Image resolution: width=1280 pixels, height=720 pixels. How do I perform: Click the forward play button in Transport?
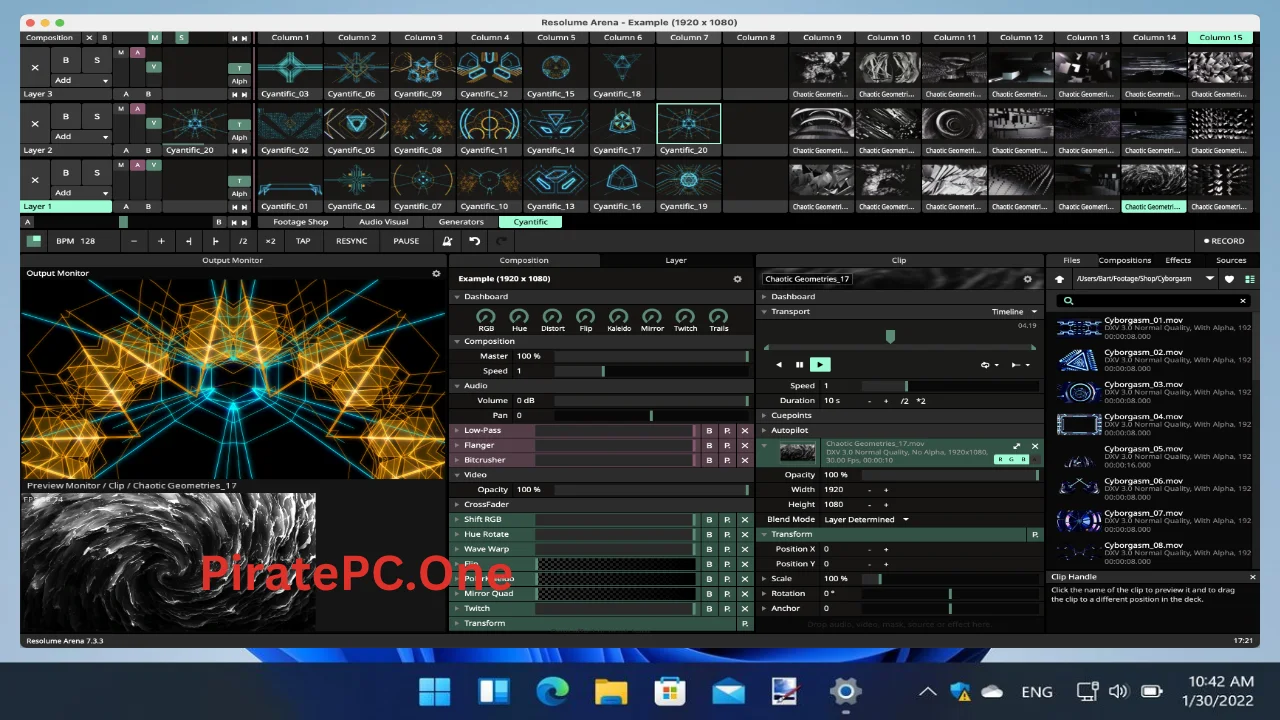pos(820,365)
